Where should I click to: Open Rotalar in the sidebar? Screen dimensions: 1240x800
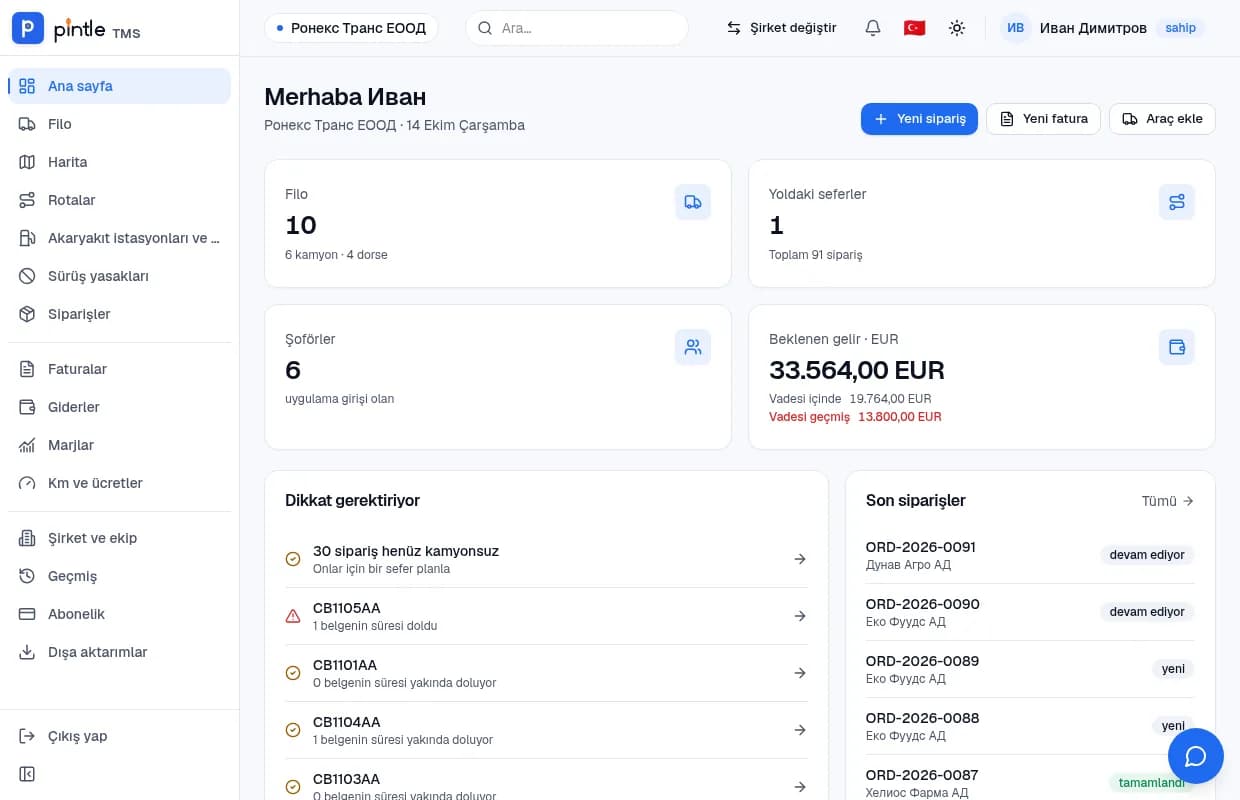pyautogui.click(x=120, y=200)
